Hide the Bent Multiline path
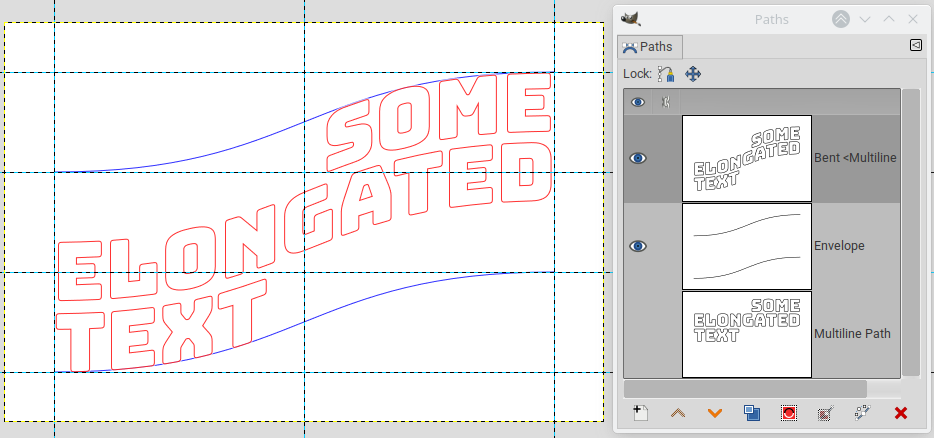This screenshot has height=438, width=934. 638,158
